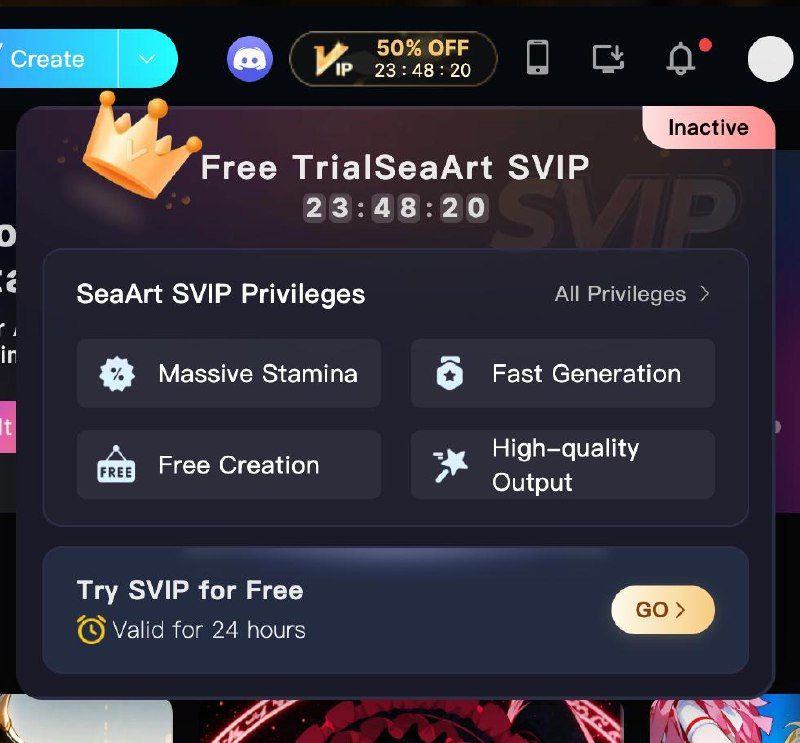Click the golden crown icon

tap(139, 146)
